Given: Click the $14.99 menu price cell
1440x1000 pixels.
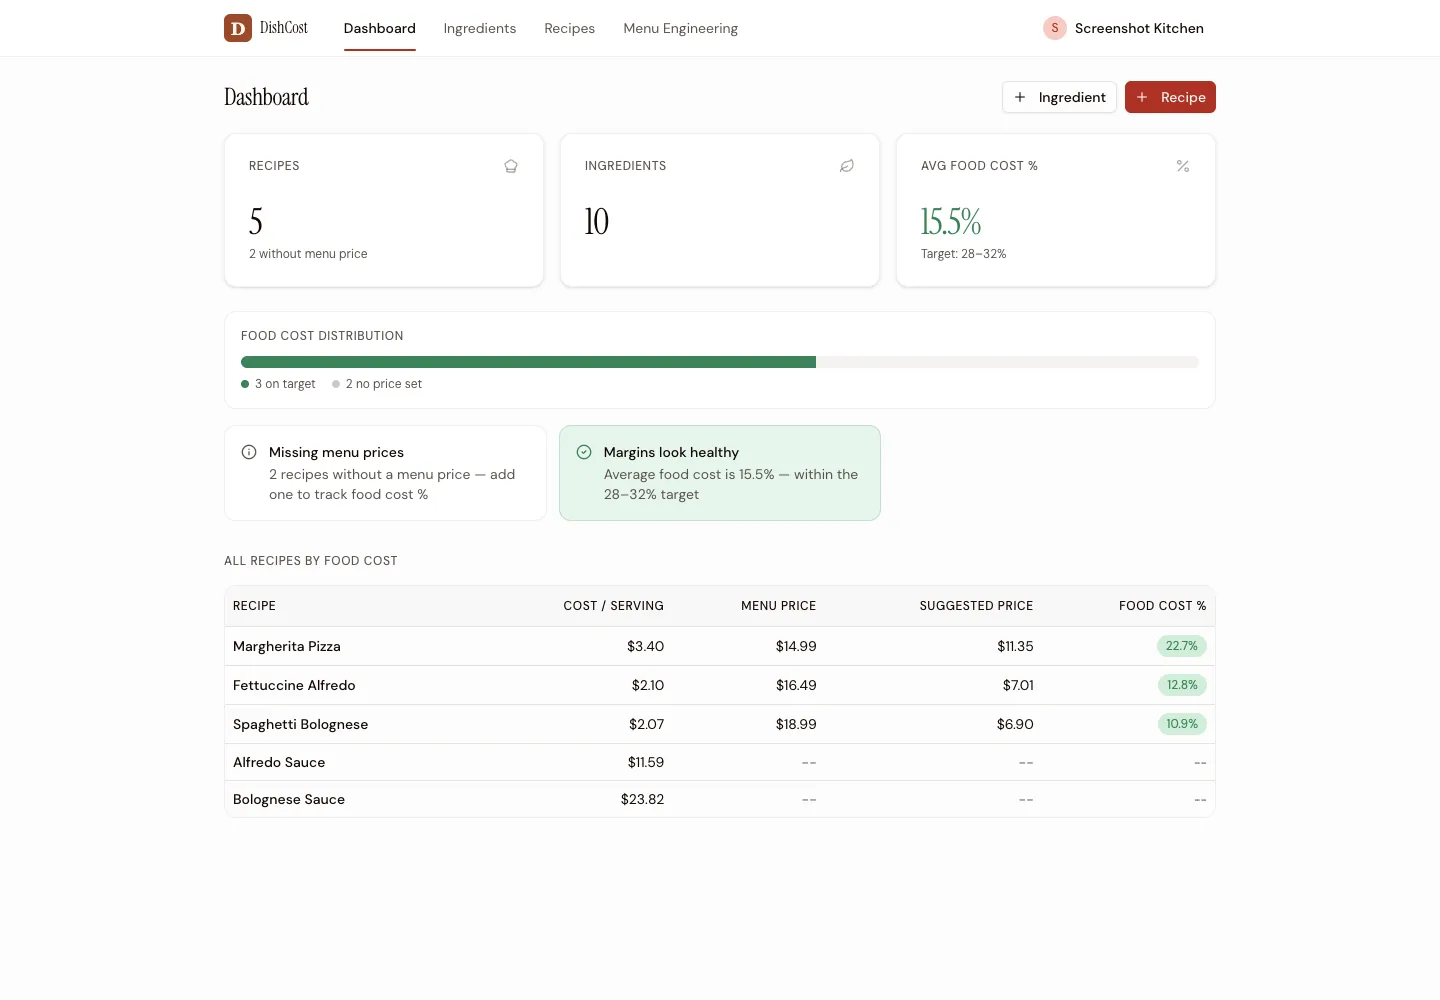Looking at the screenshot, I should [x=796, y=646].
